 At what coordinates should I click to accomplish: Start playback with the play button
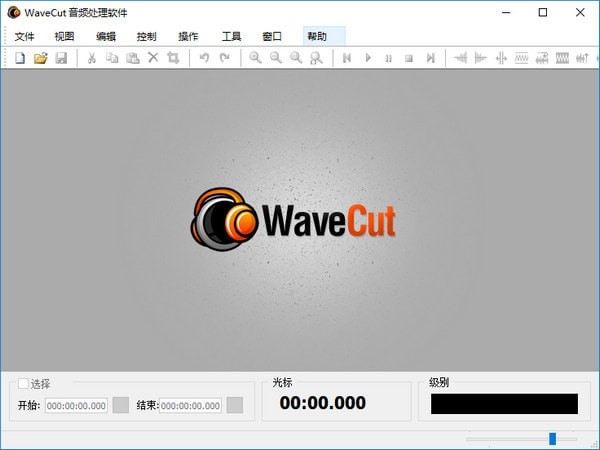coord(368,58)
